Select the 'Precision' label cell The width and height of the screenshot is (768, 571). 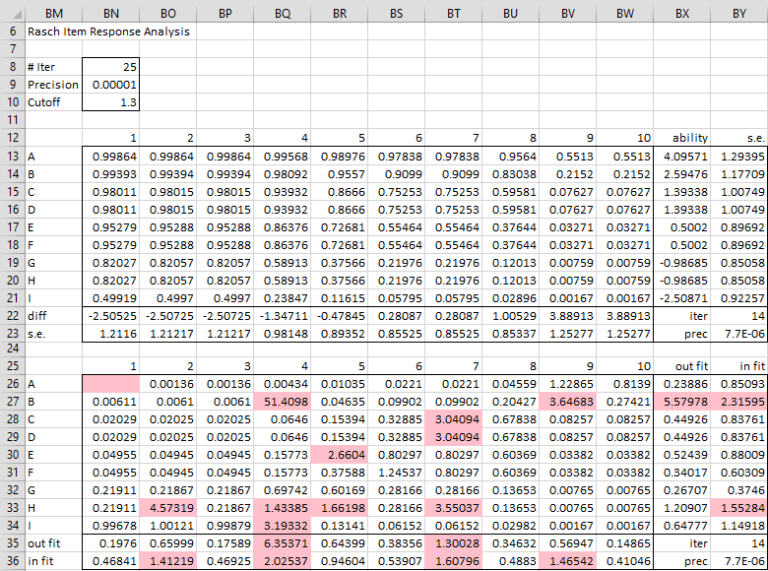tap(53, 85)
